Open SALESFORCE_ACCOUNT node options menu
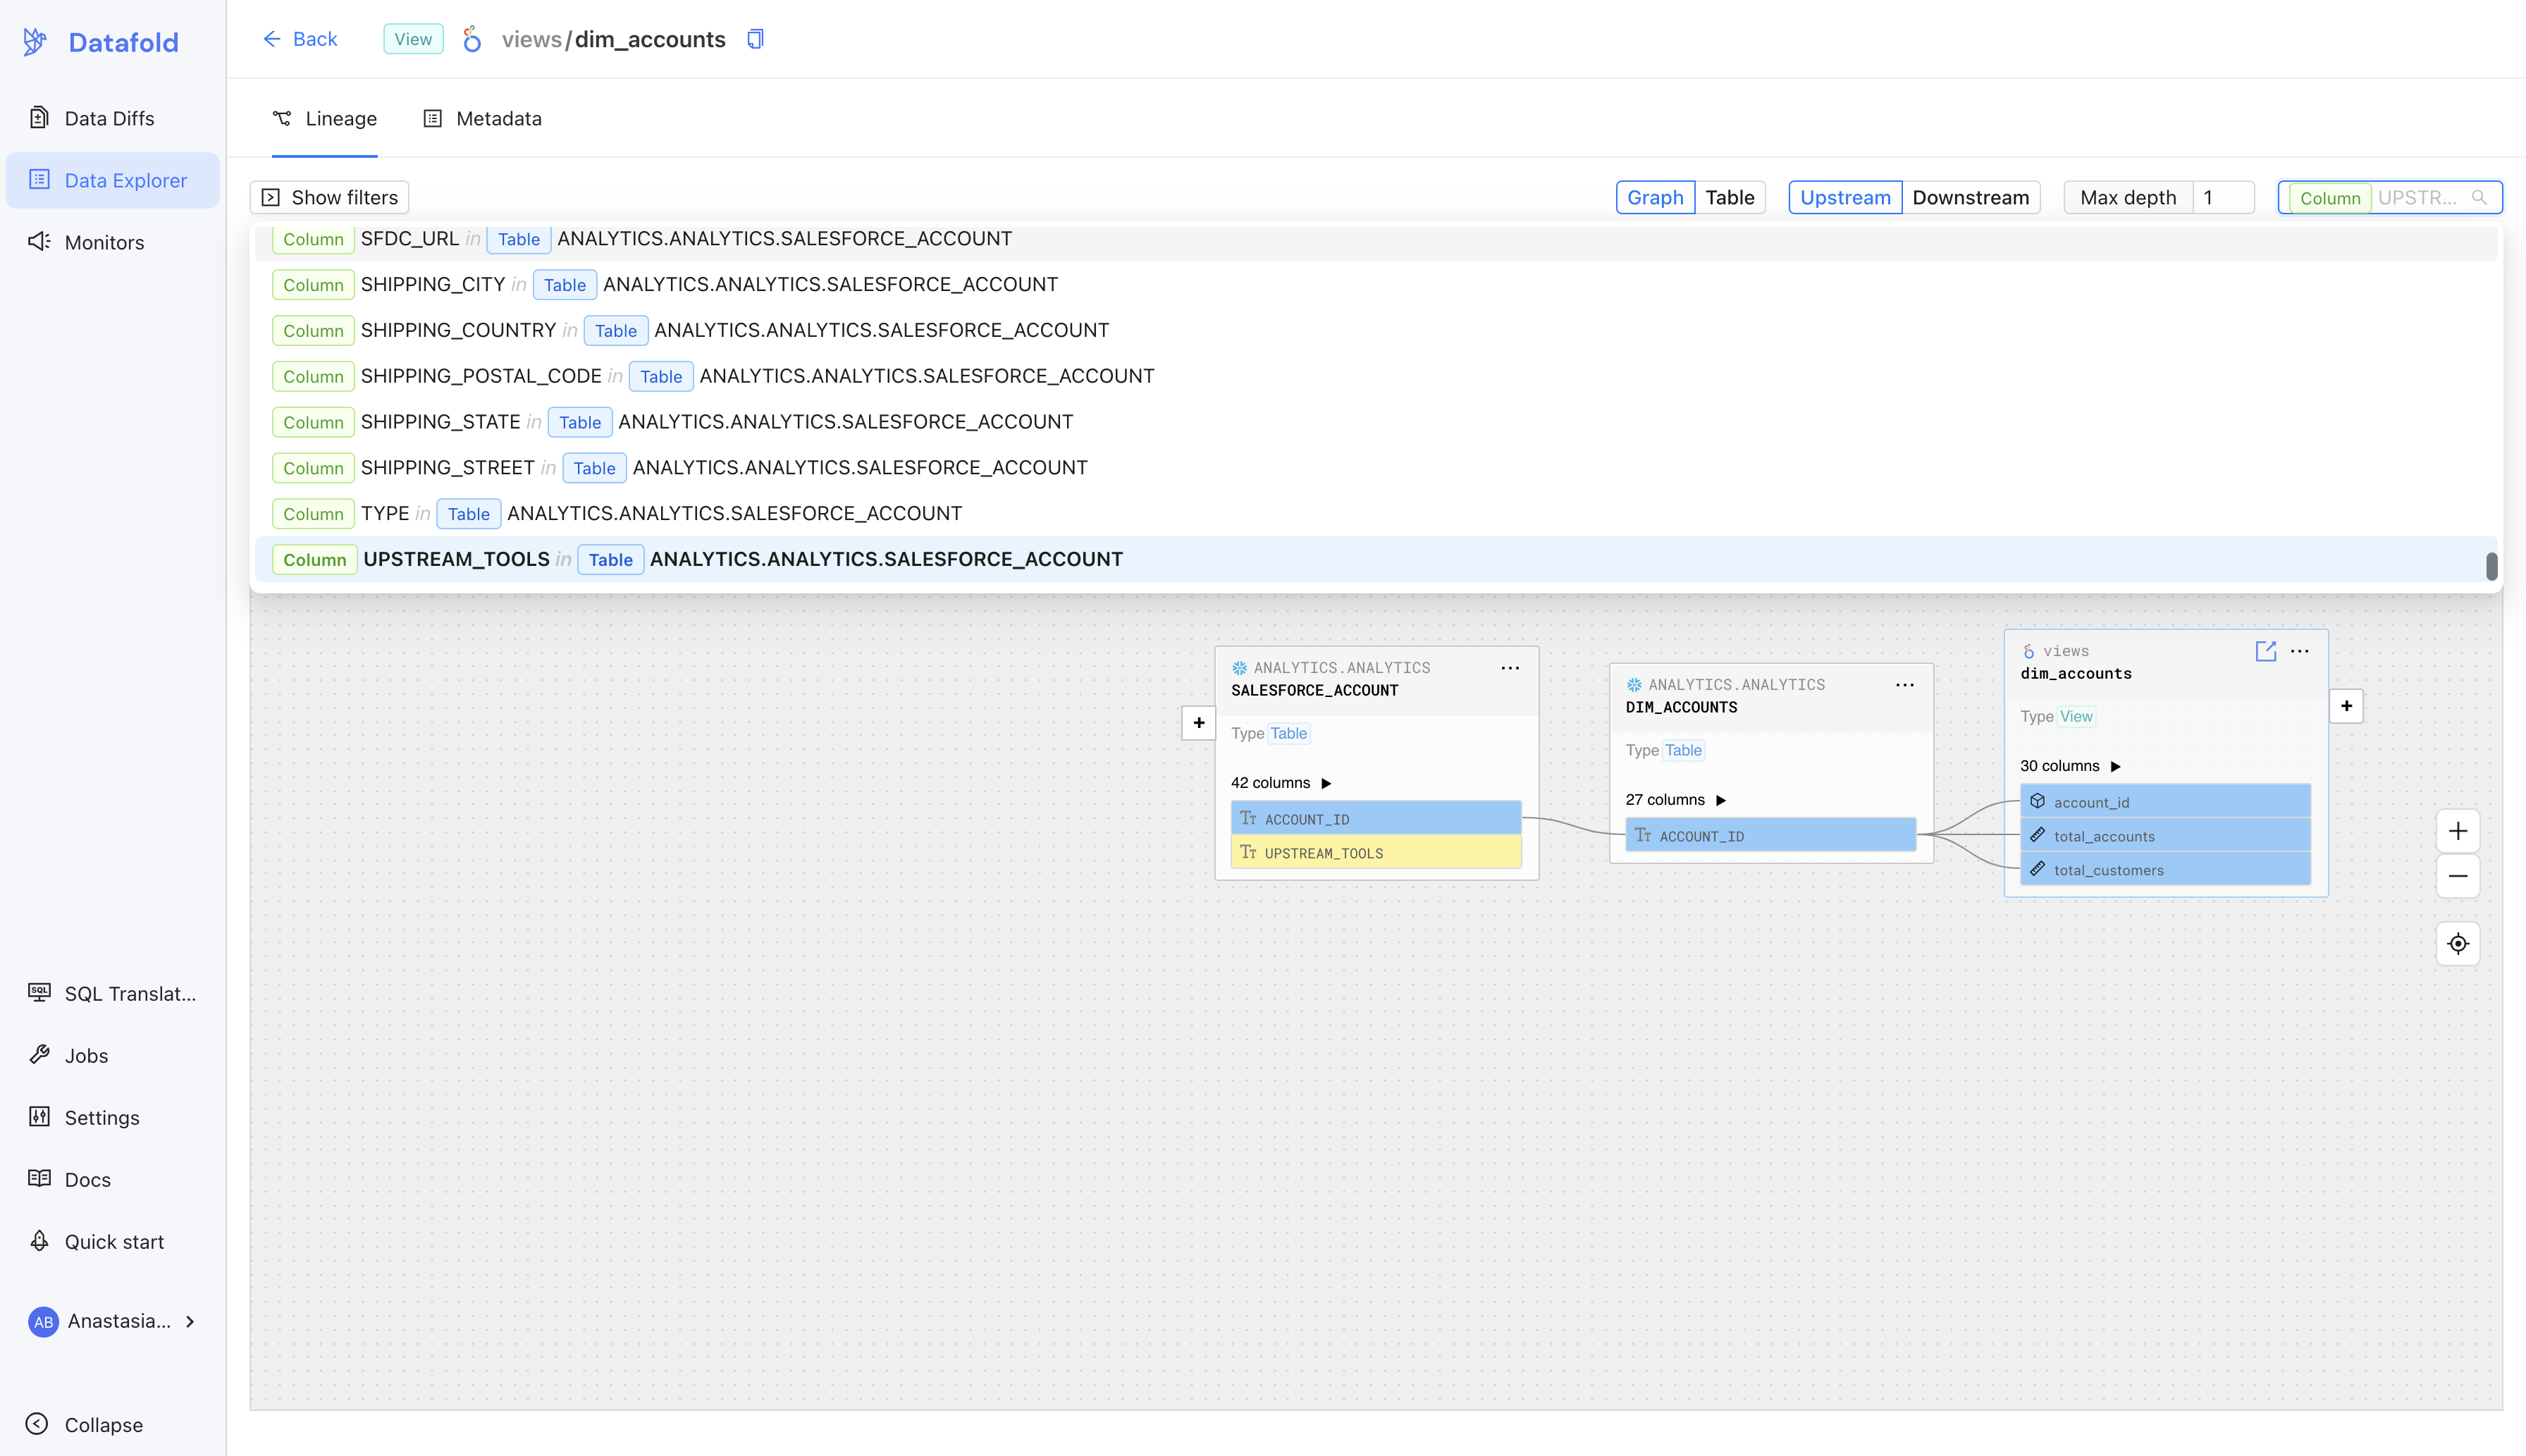This screenshot has width=2526, height=1456. pyautogui.click(x=1510, y=668)
